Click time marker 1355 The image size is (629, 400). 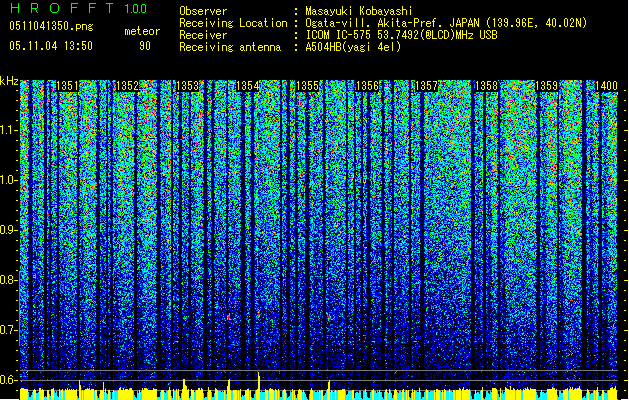pos(307,86)
